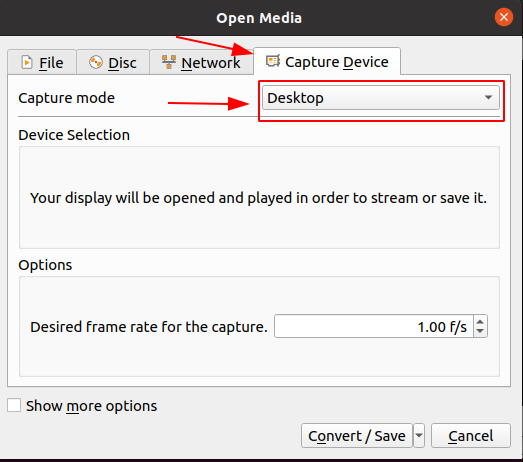Close the Open Media dialog

tap(504, 17)
